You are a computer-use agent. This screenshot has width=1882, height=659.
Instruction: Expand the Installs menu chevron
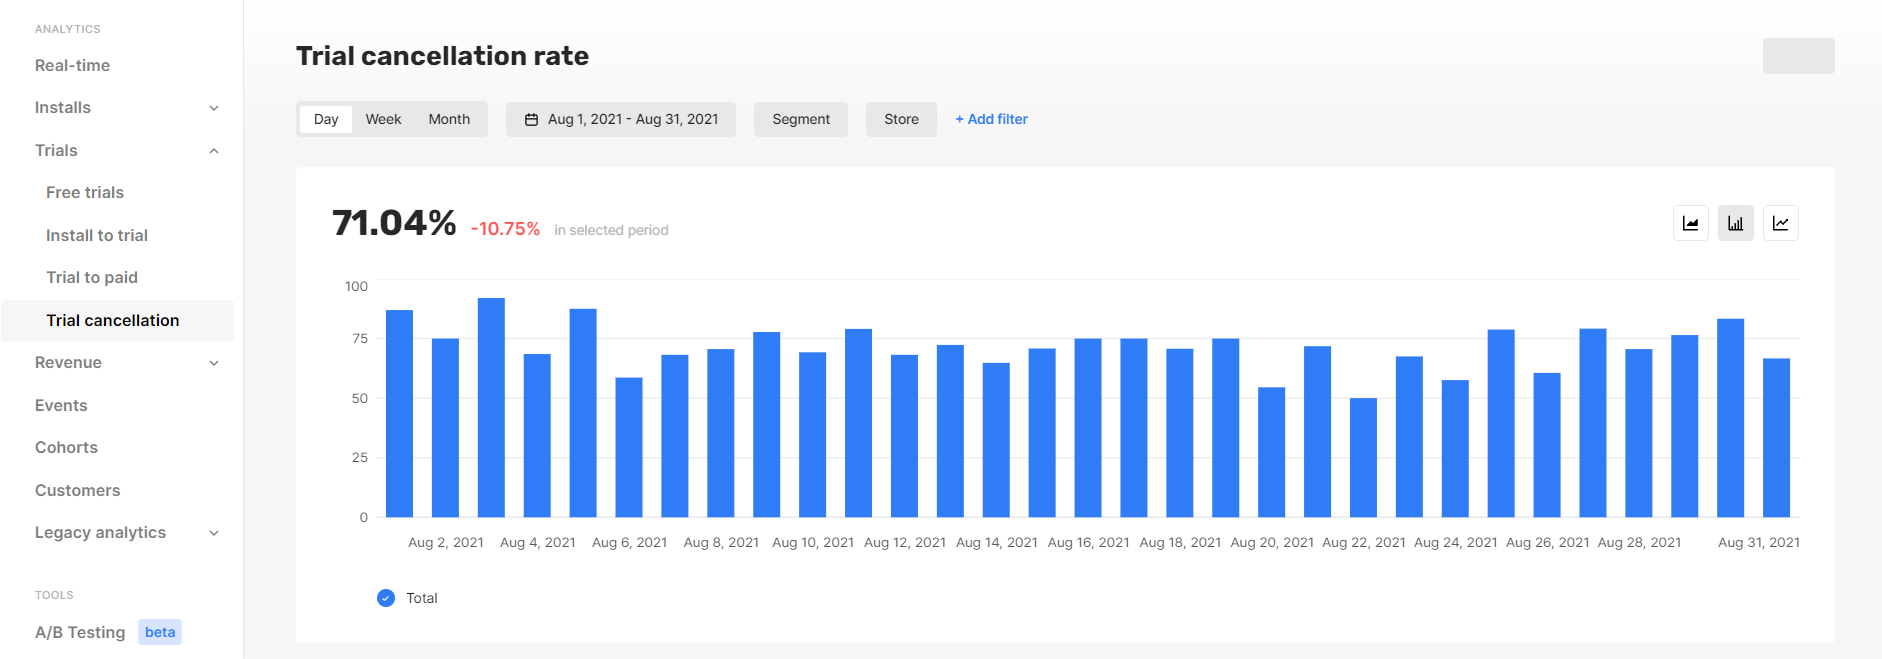[214, 108]
